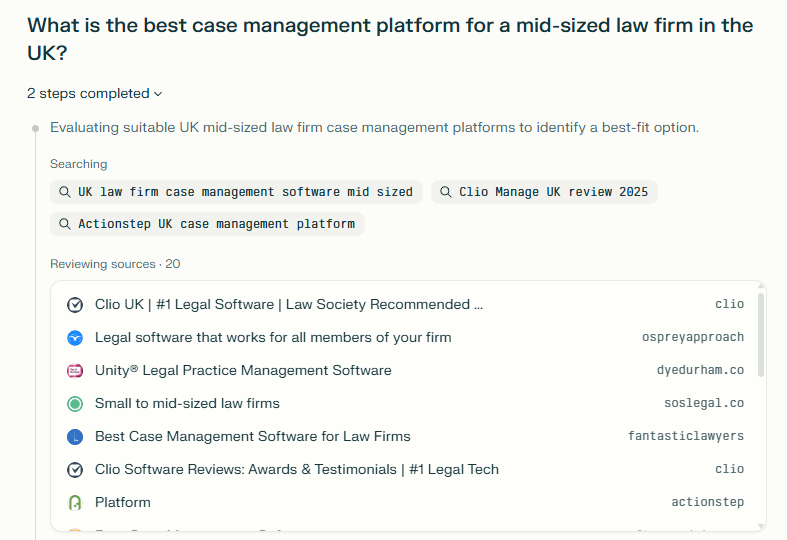Image resolution: width=787 pixels, height=540 pixels.
Task: Open 'Unity Legal Practice Management Software' source
Action: [x=243, y=370]
